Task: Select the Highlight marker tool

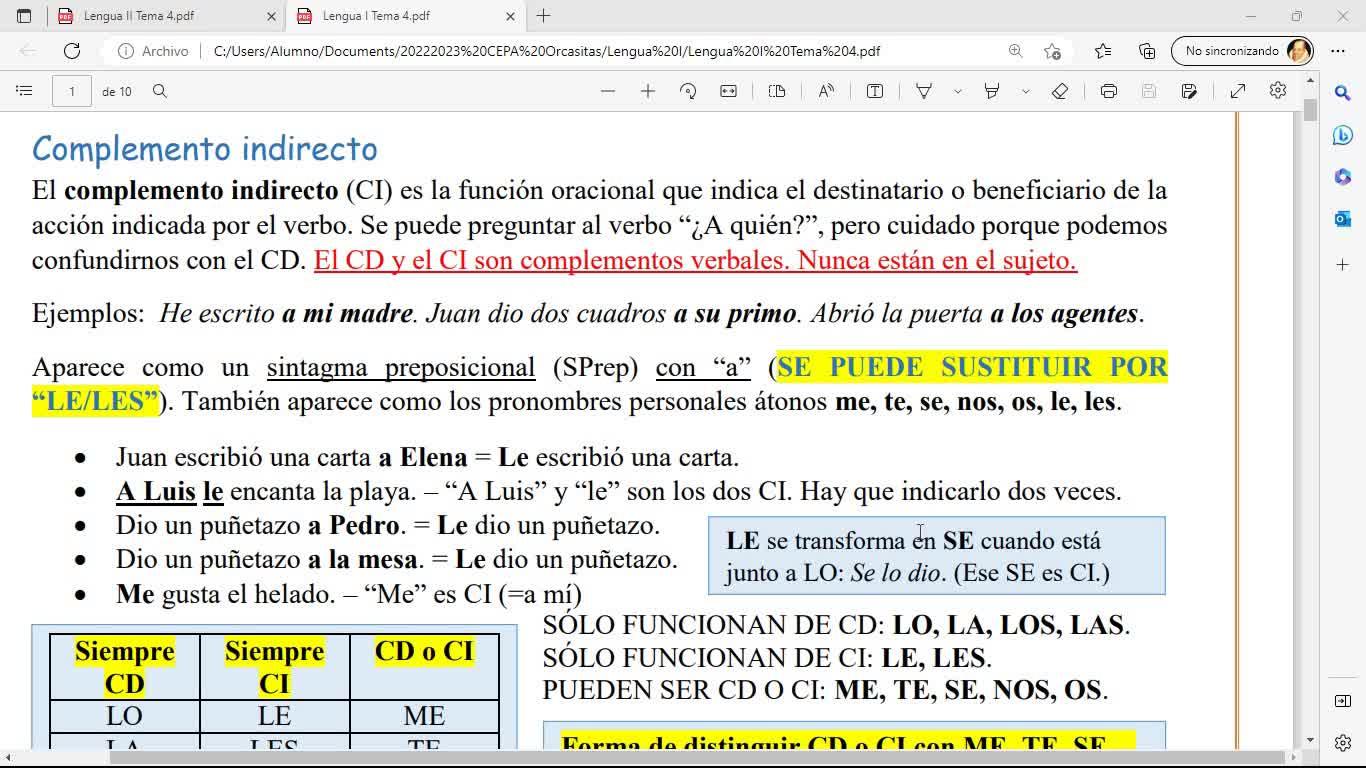Action: click(992, 91)
